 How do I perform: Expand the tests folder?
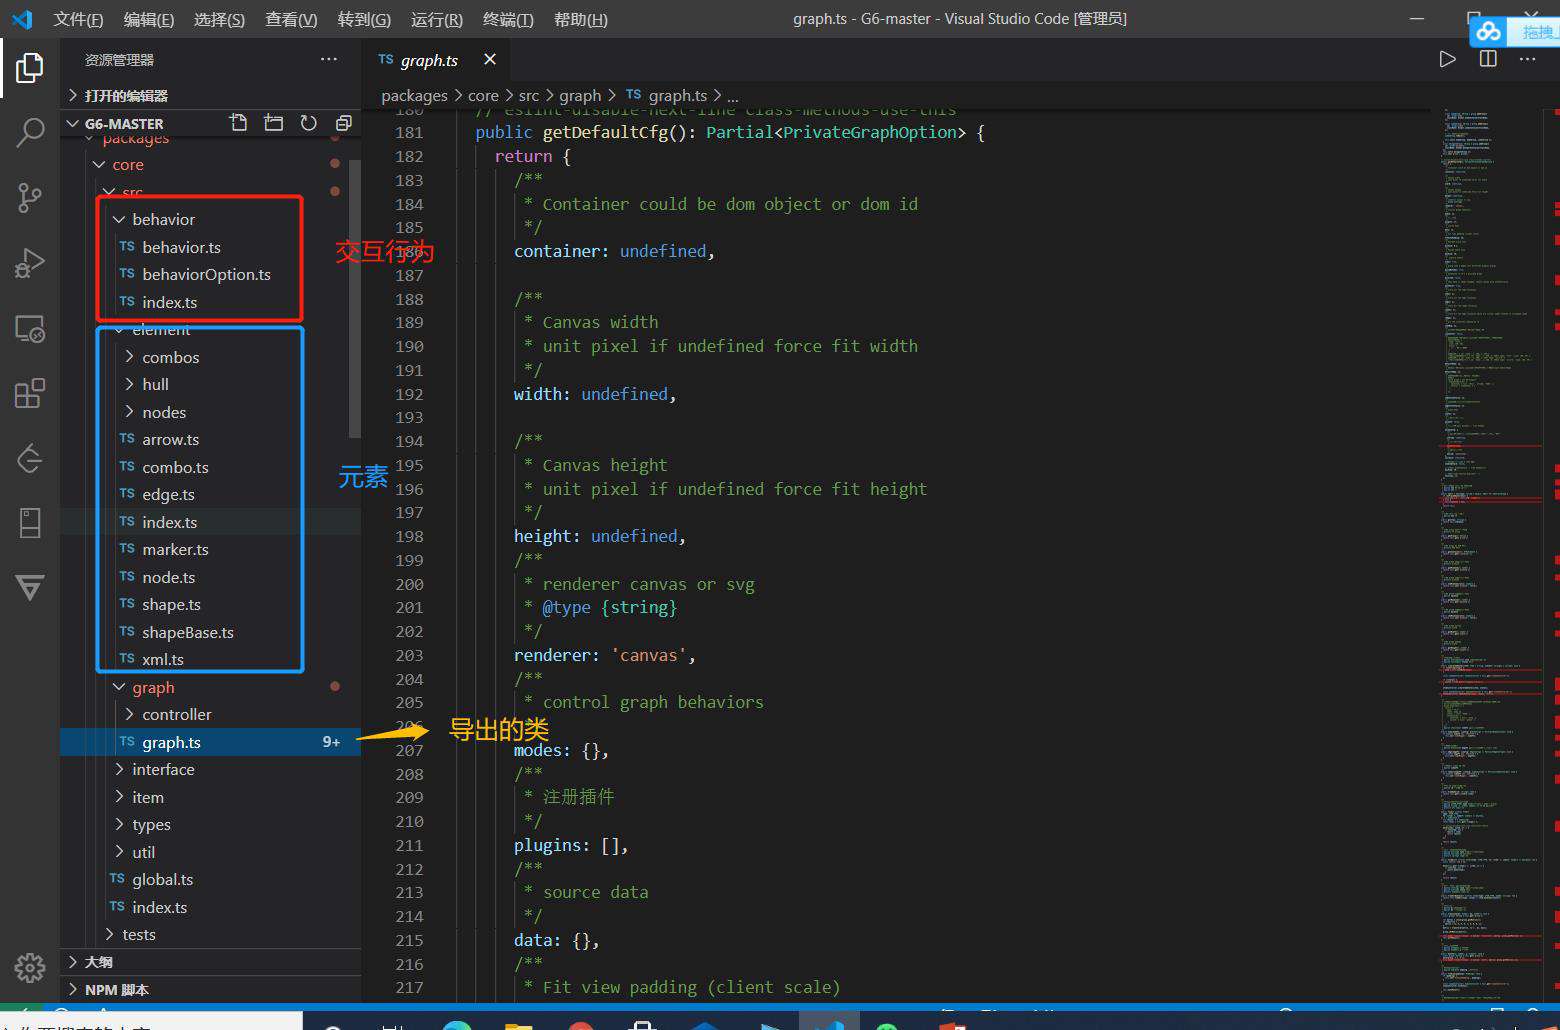point(210,934)
